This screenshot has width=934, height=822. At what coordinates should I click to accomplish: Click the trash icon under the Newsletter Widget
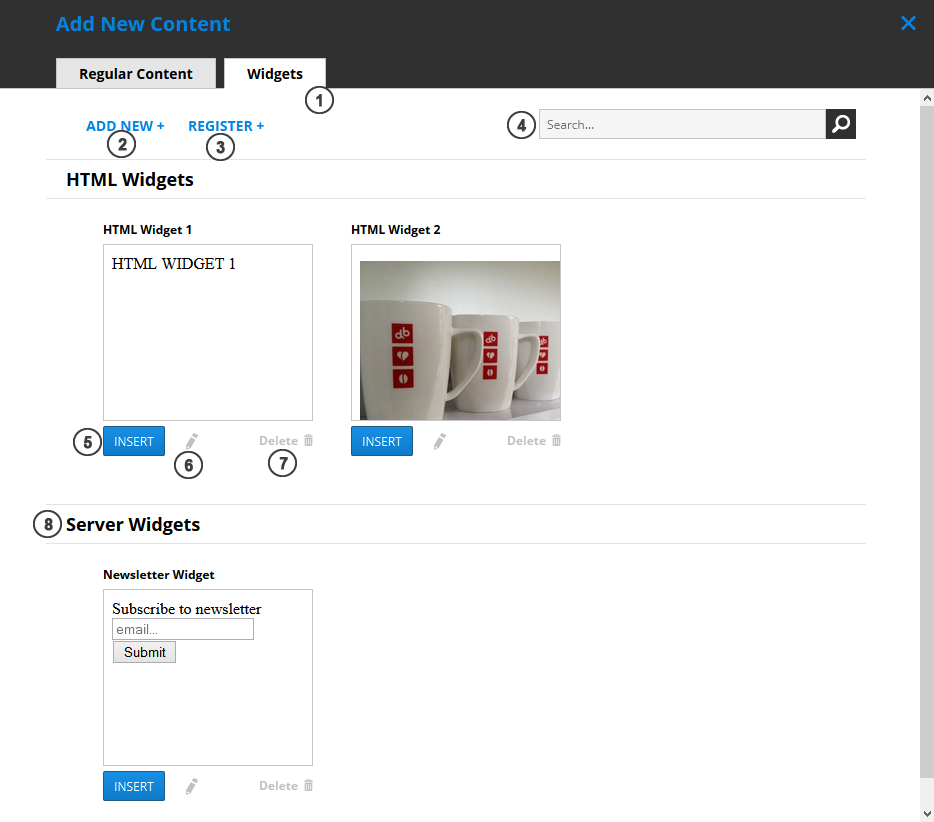[x=307, y=785]
